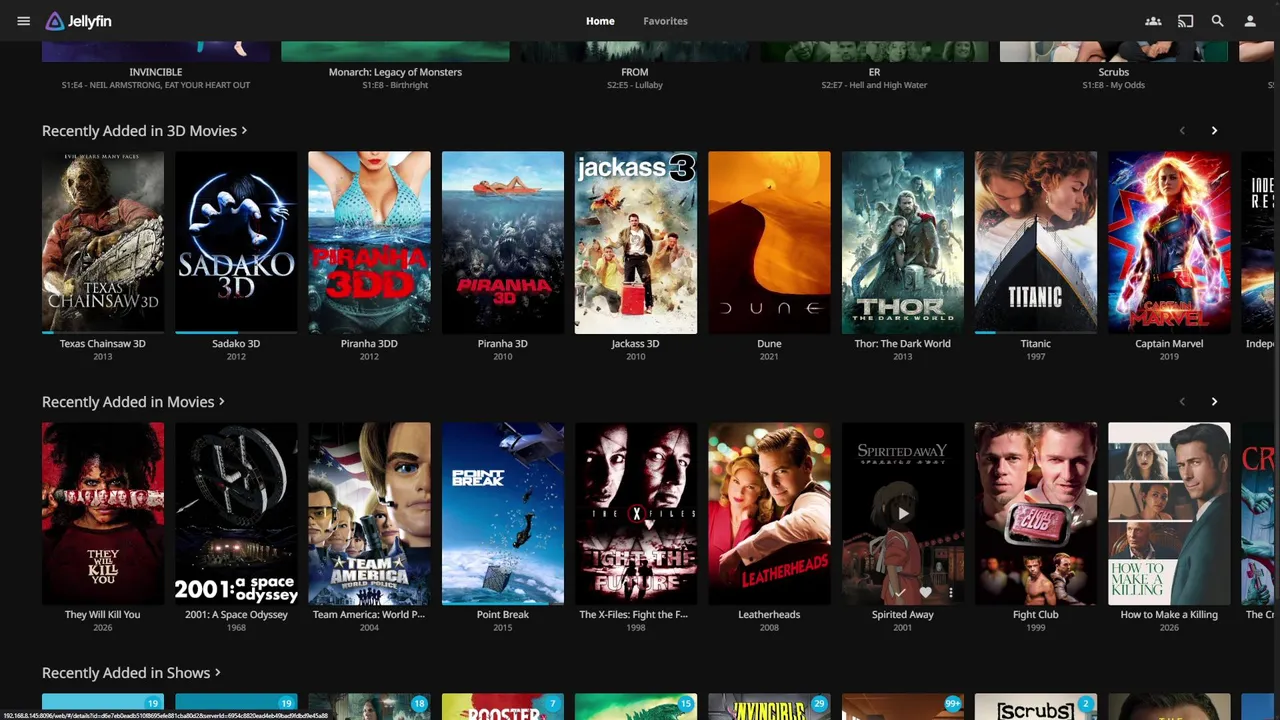Open Recently Added in 3D Movies section
The height and width of the screenshot is (720, 1280).
click(144, 131)
